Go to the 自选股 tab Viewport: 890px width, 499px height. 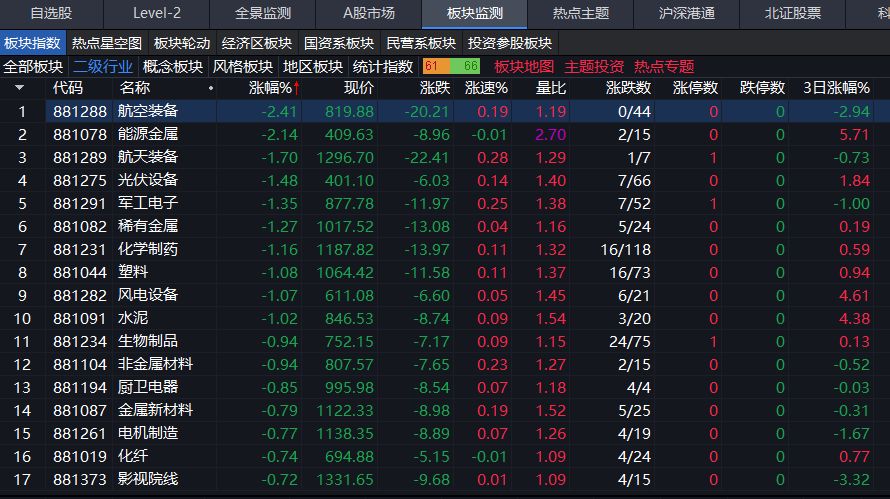click(51, 13)
